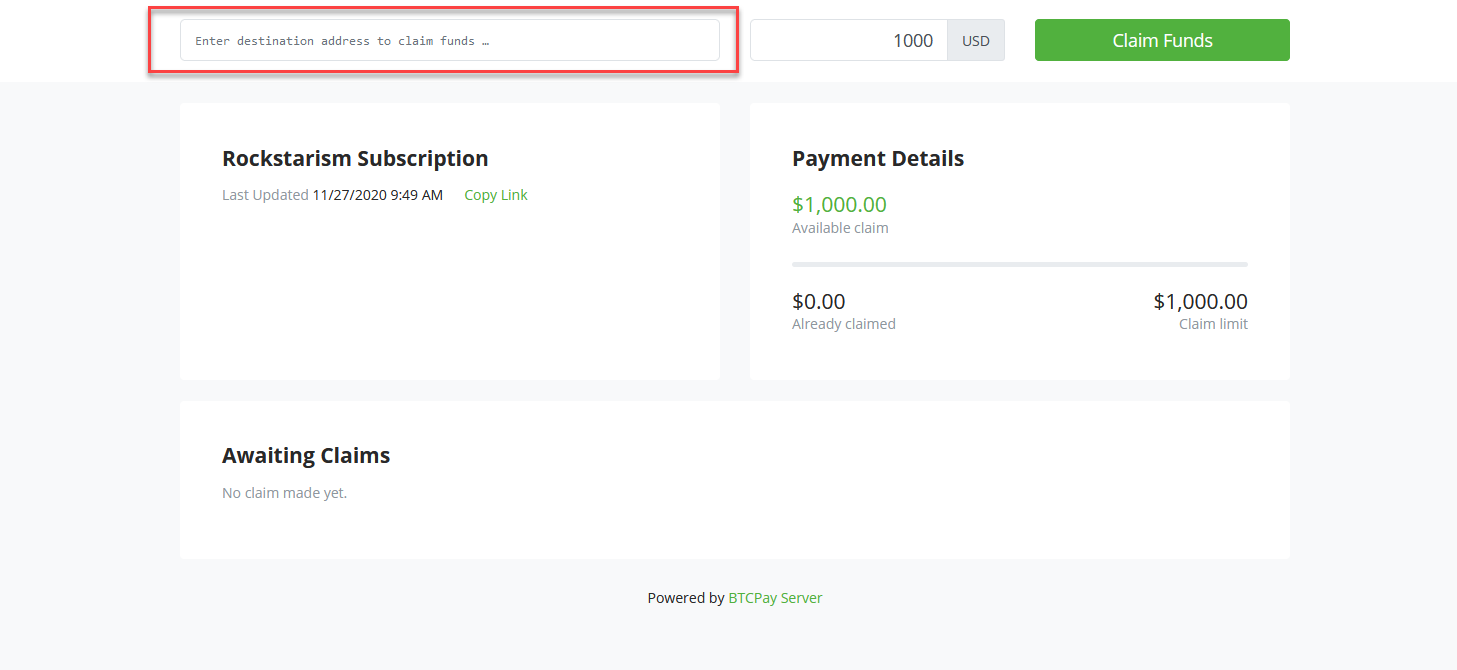Select the No claim made yet message

tap(284, 492)
